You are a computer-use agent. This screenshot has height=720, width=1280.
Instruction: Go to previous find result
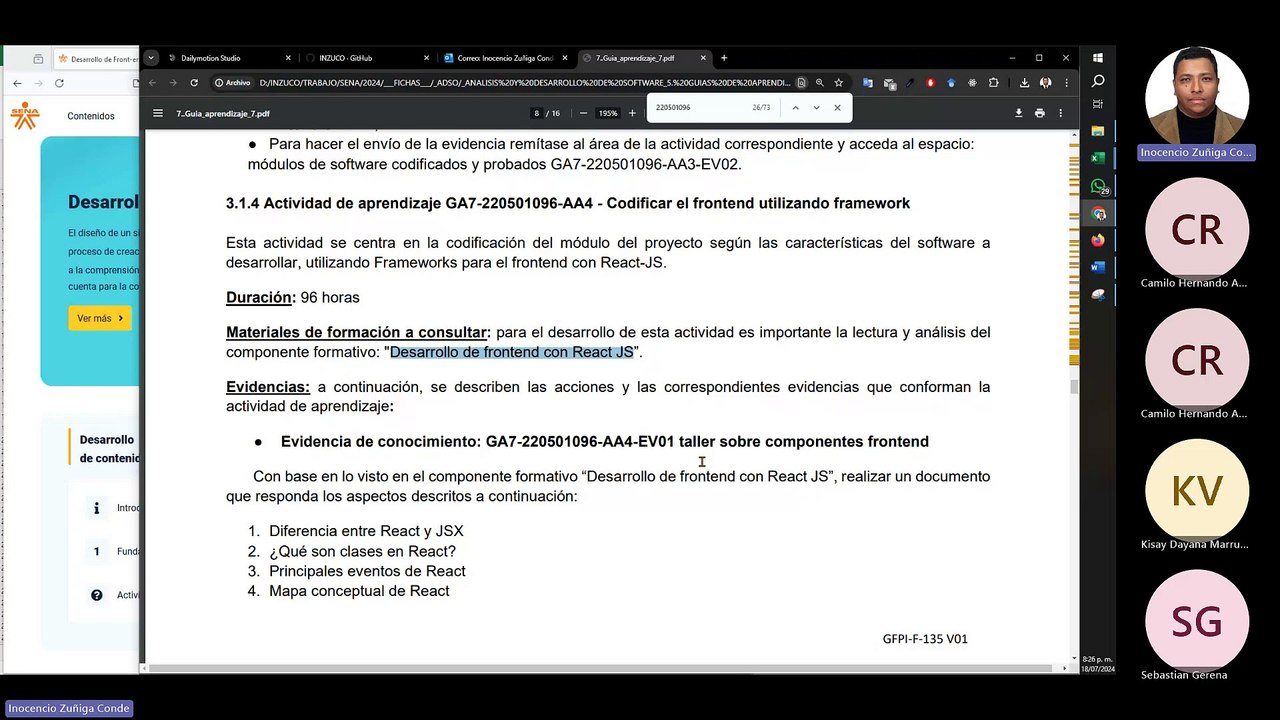click(x=795, y=107)
